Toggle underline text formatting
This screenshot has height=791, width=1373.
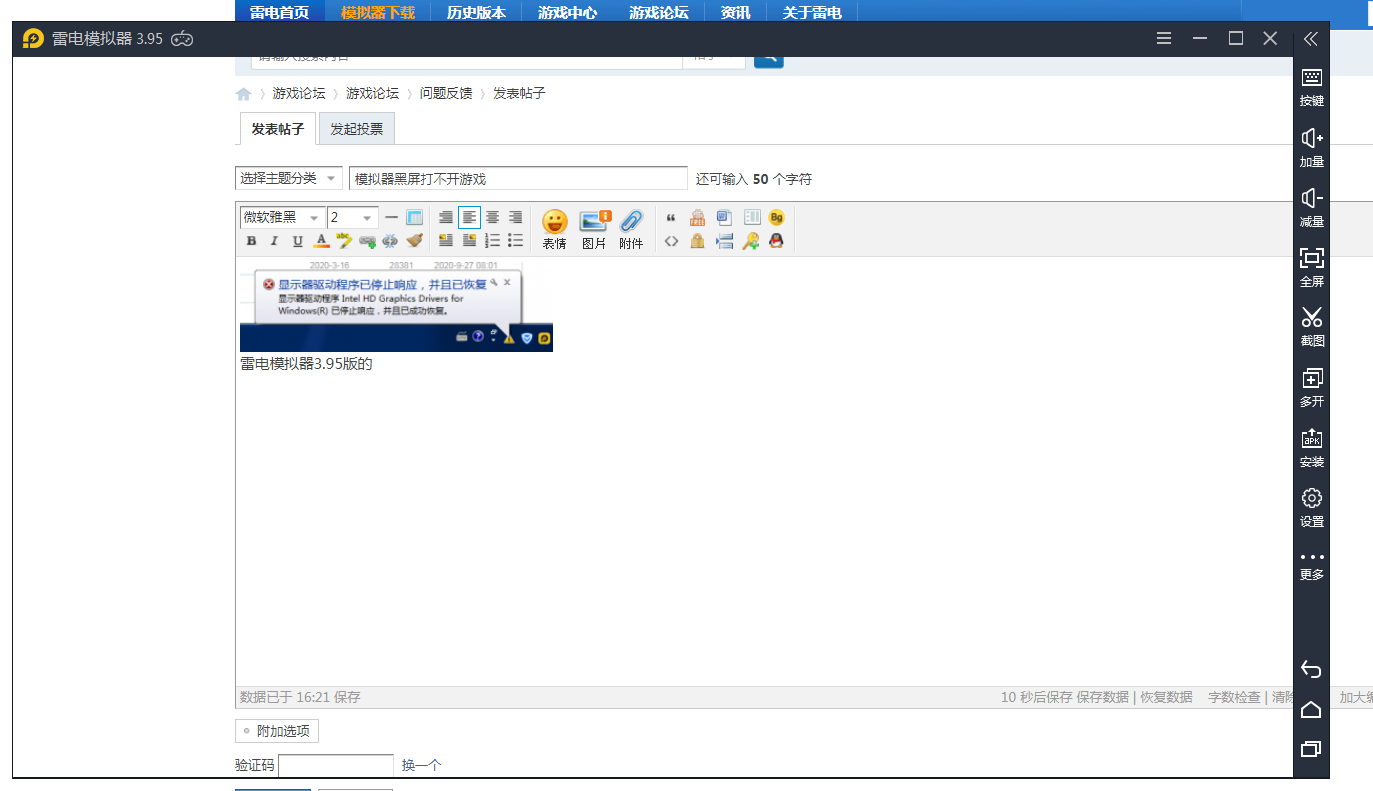click(297, 241)
